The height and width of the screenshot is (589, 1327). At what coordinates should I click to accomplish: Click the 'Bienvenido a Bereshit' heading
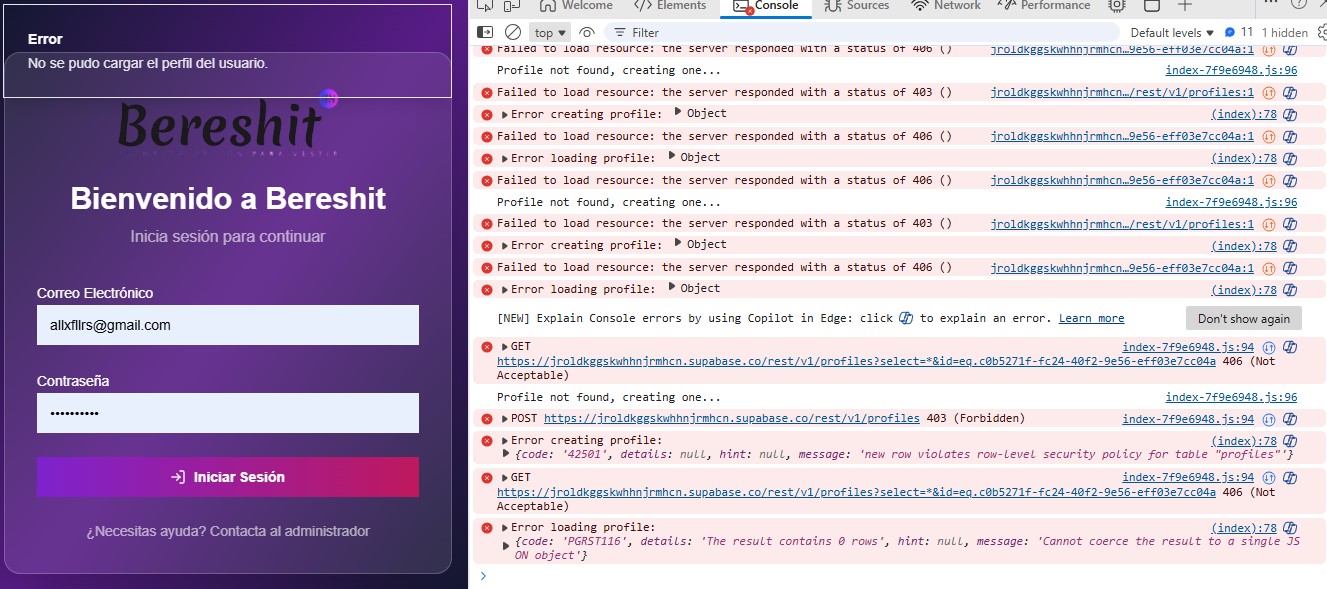[x=228, y=198]
